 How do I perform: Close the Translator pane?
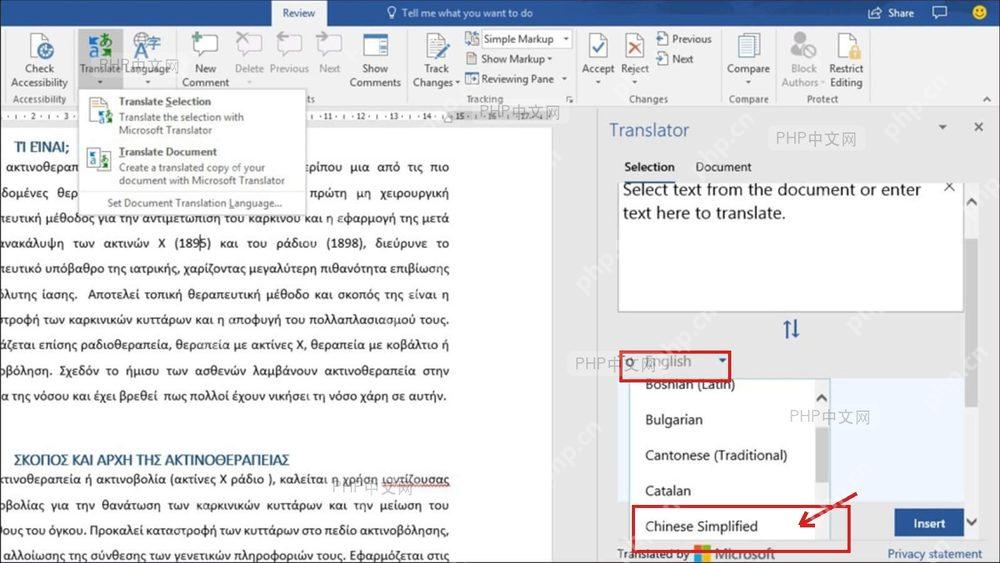click(979, 128)
